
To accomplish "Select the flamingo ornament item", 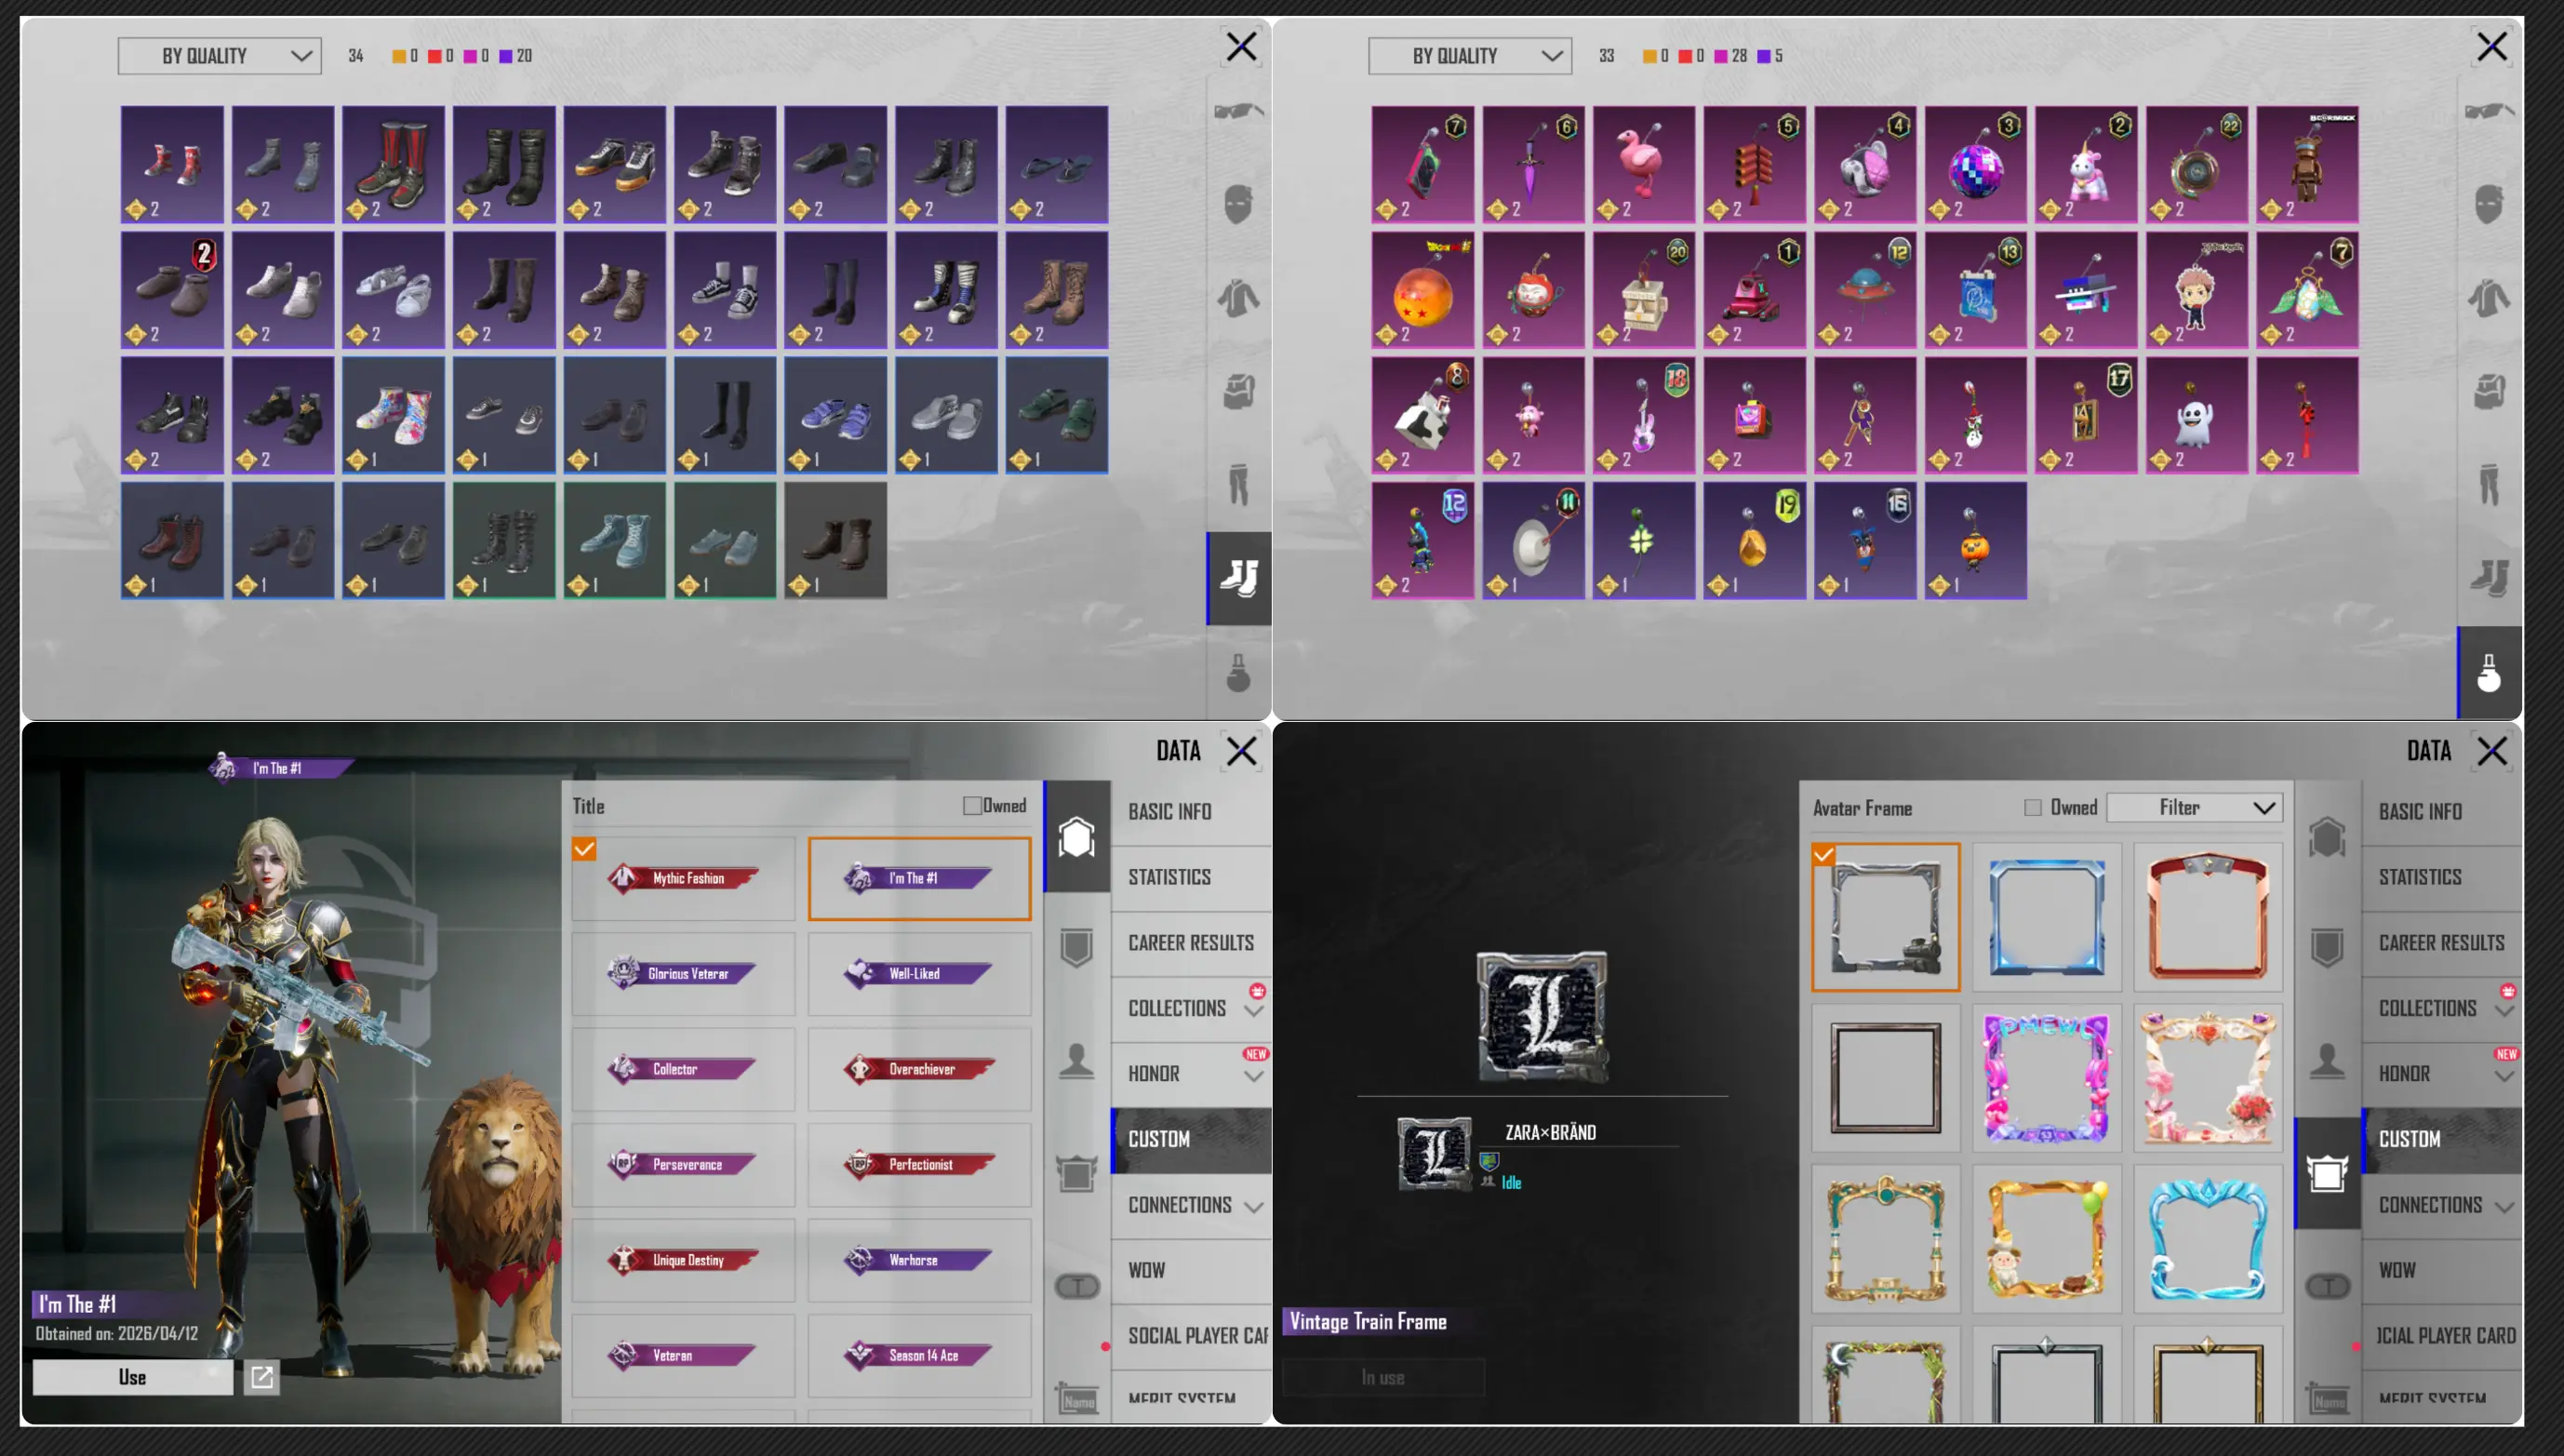I will click(x=1643, y=164).
